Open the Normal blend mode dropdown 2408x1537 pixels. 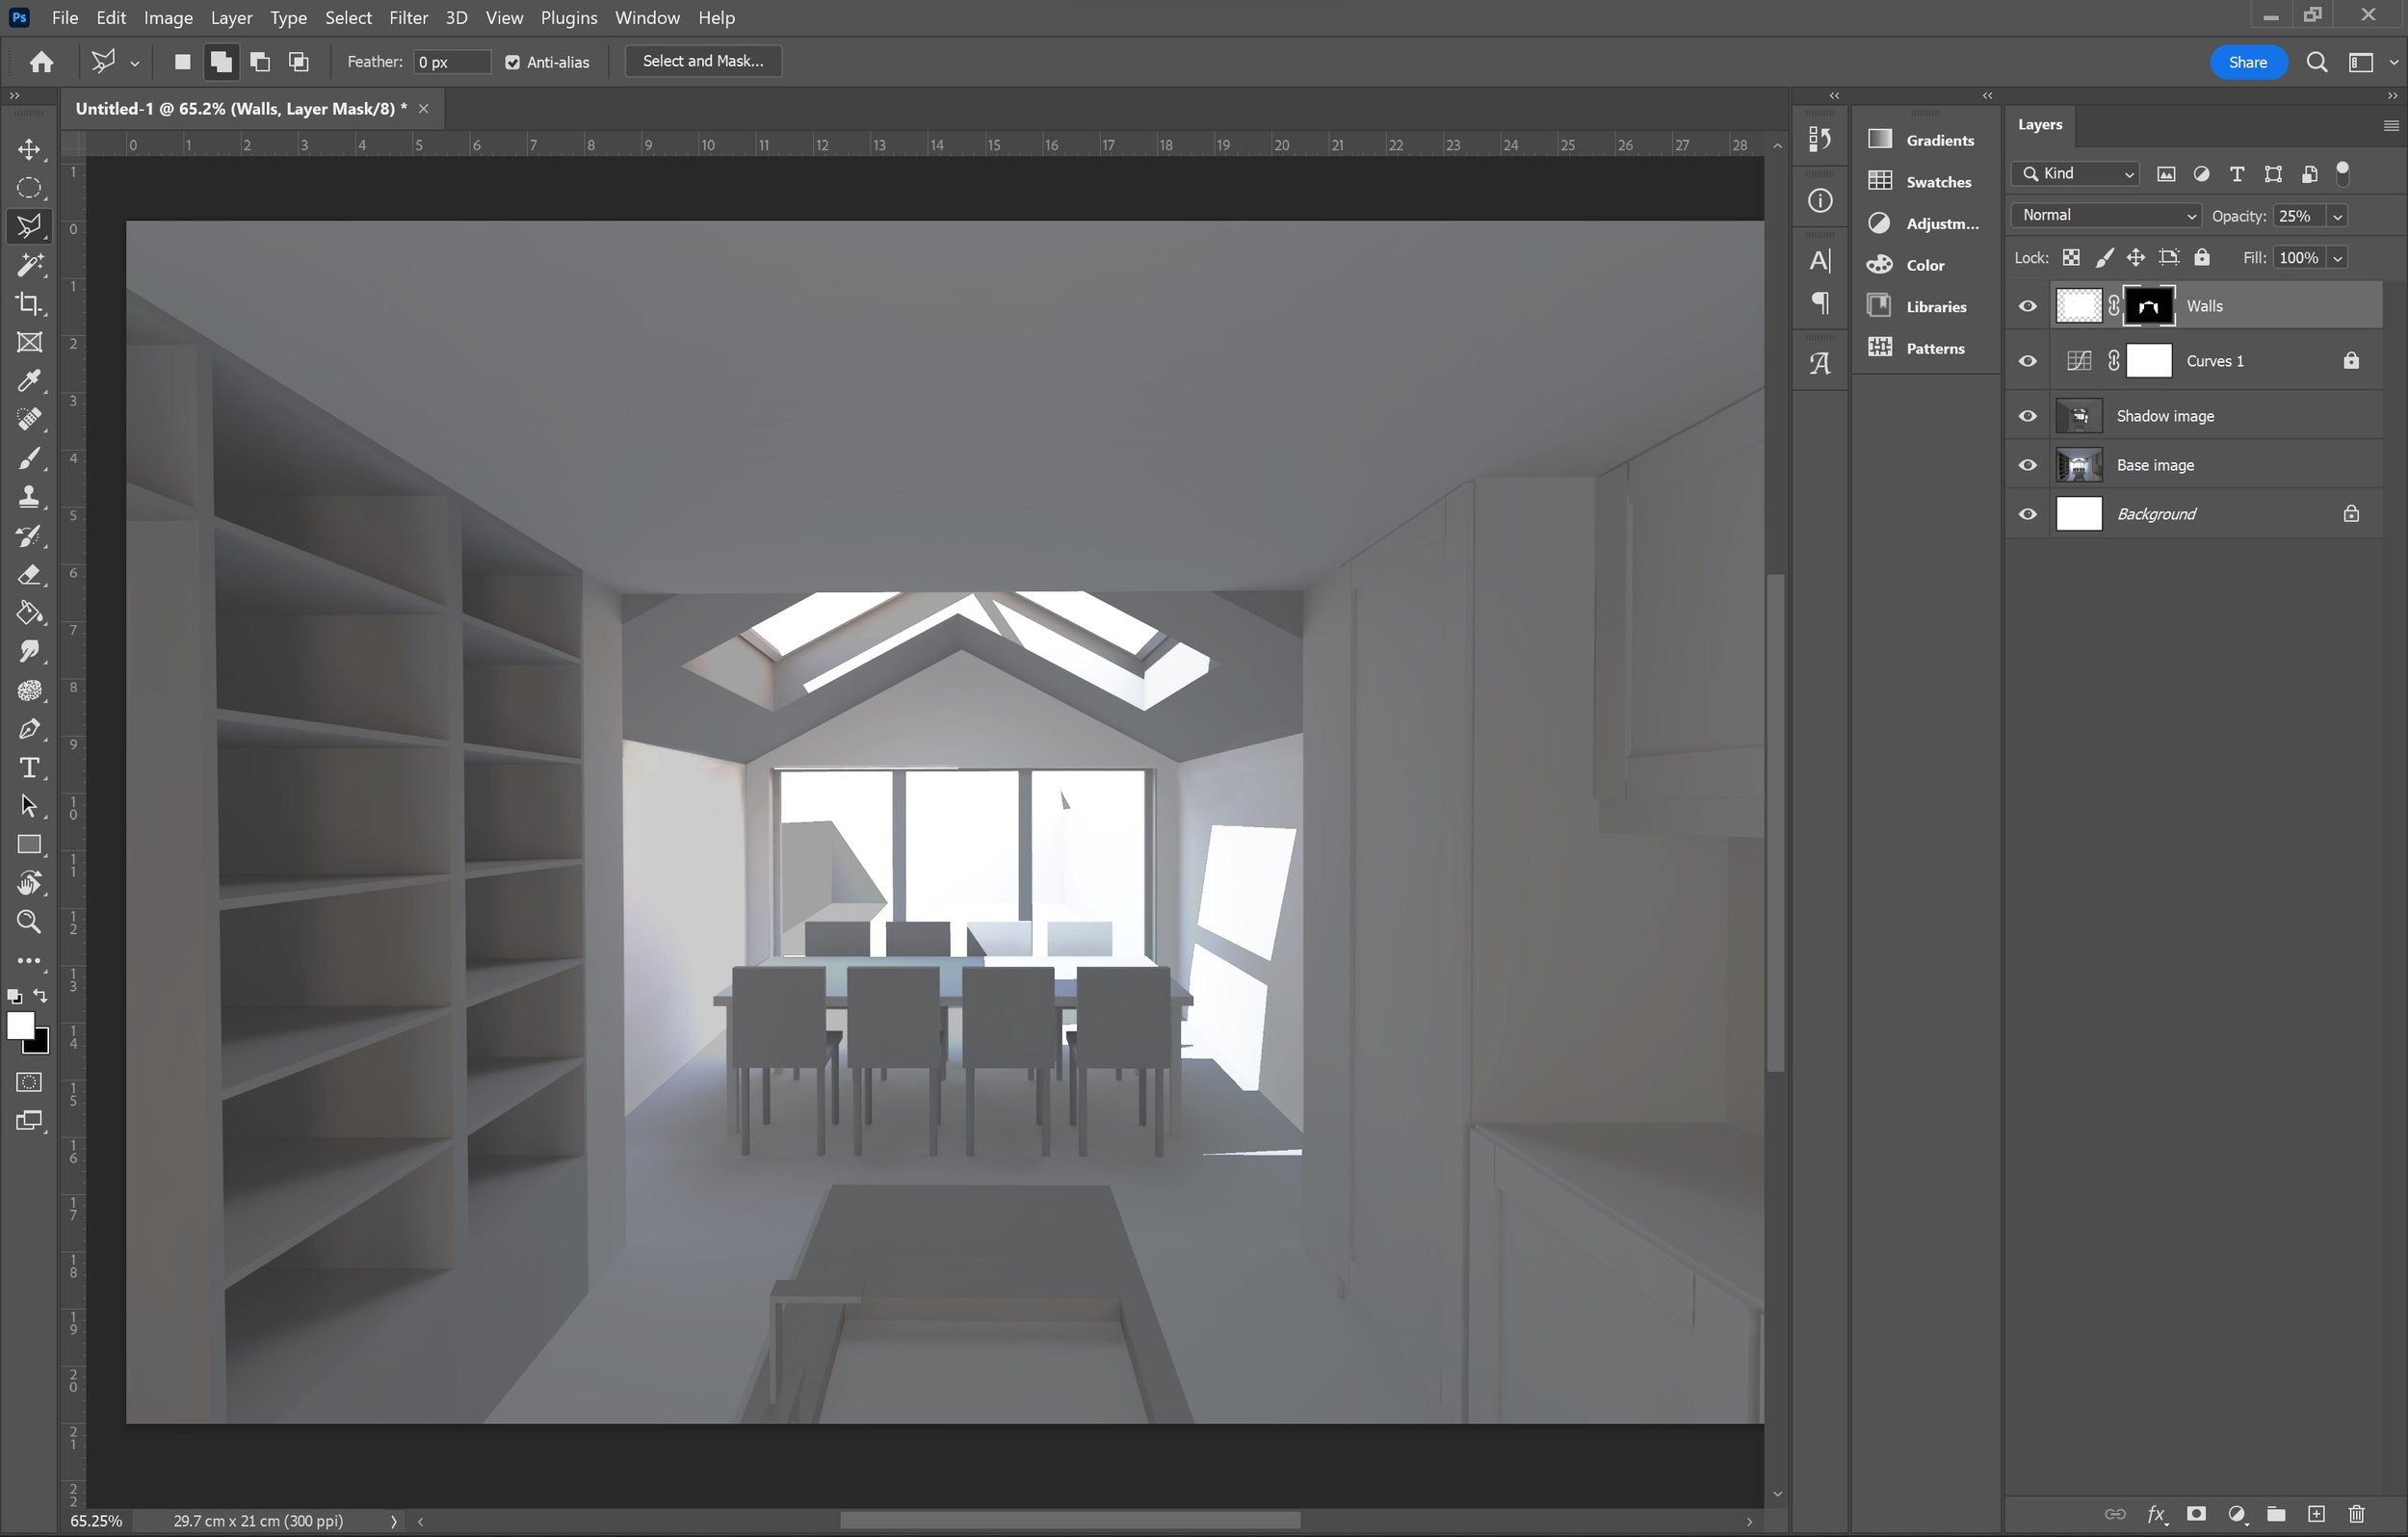coord(2106,215)
